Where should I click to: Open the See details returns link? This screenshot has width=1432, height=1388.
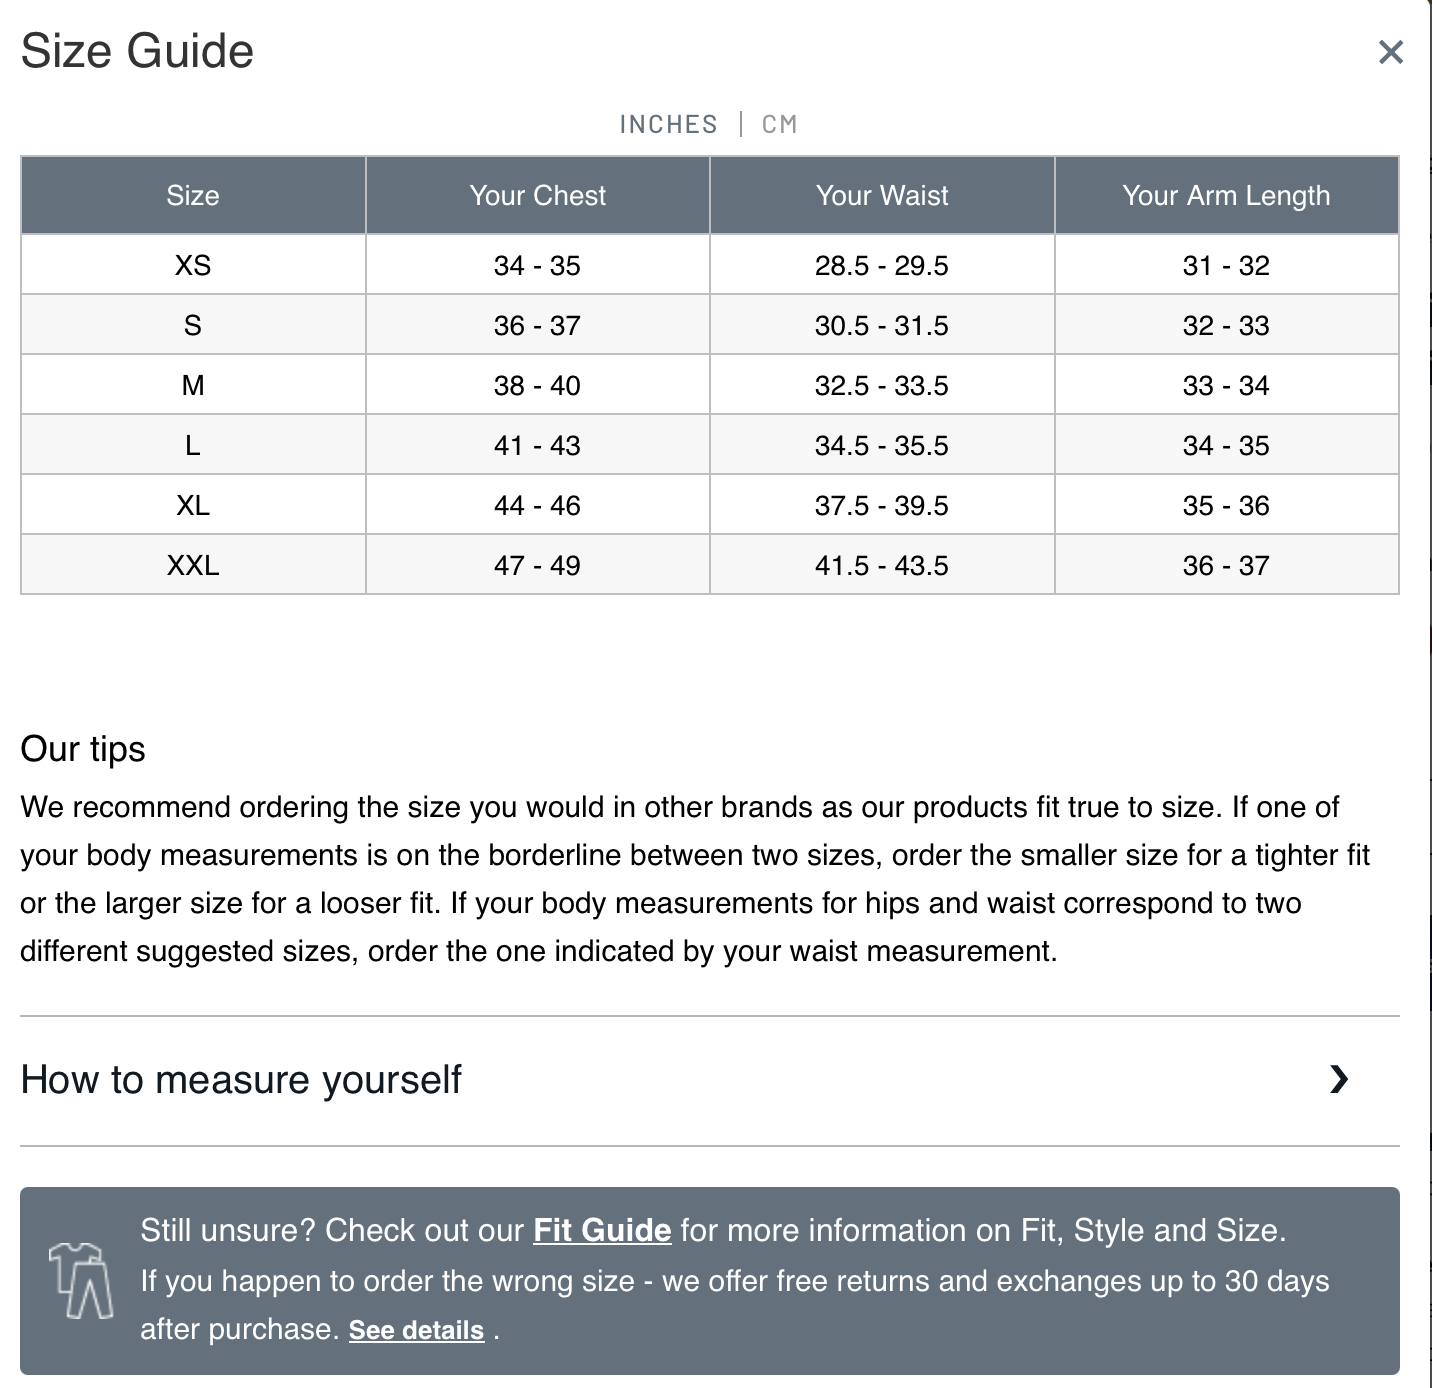416,1330
